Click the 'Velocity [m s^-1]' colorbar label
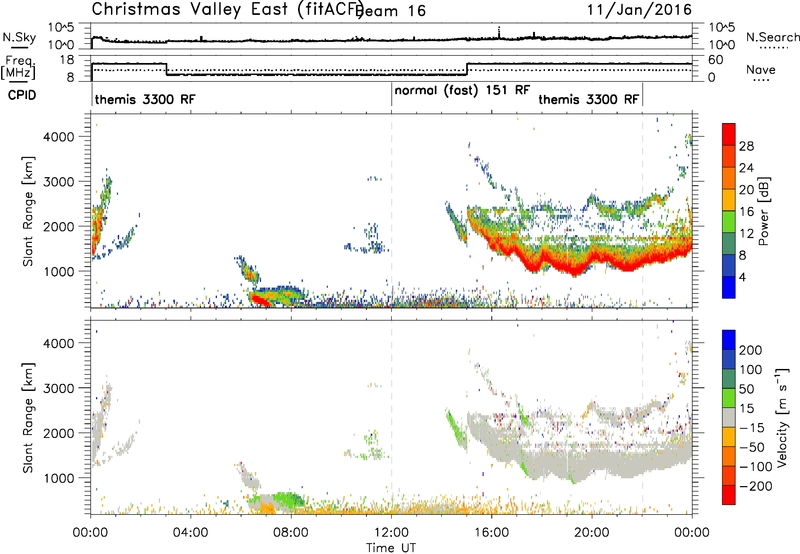The height and width of the screenshot is (554, 800). (782, 417)
